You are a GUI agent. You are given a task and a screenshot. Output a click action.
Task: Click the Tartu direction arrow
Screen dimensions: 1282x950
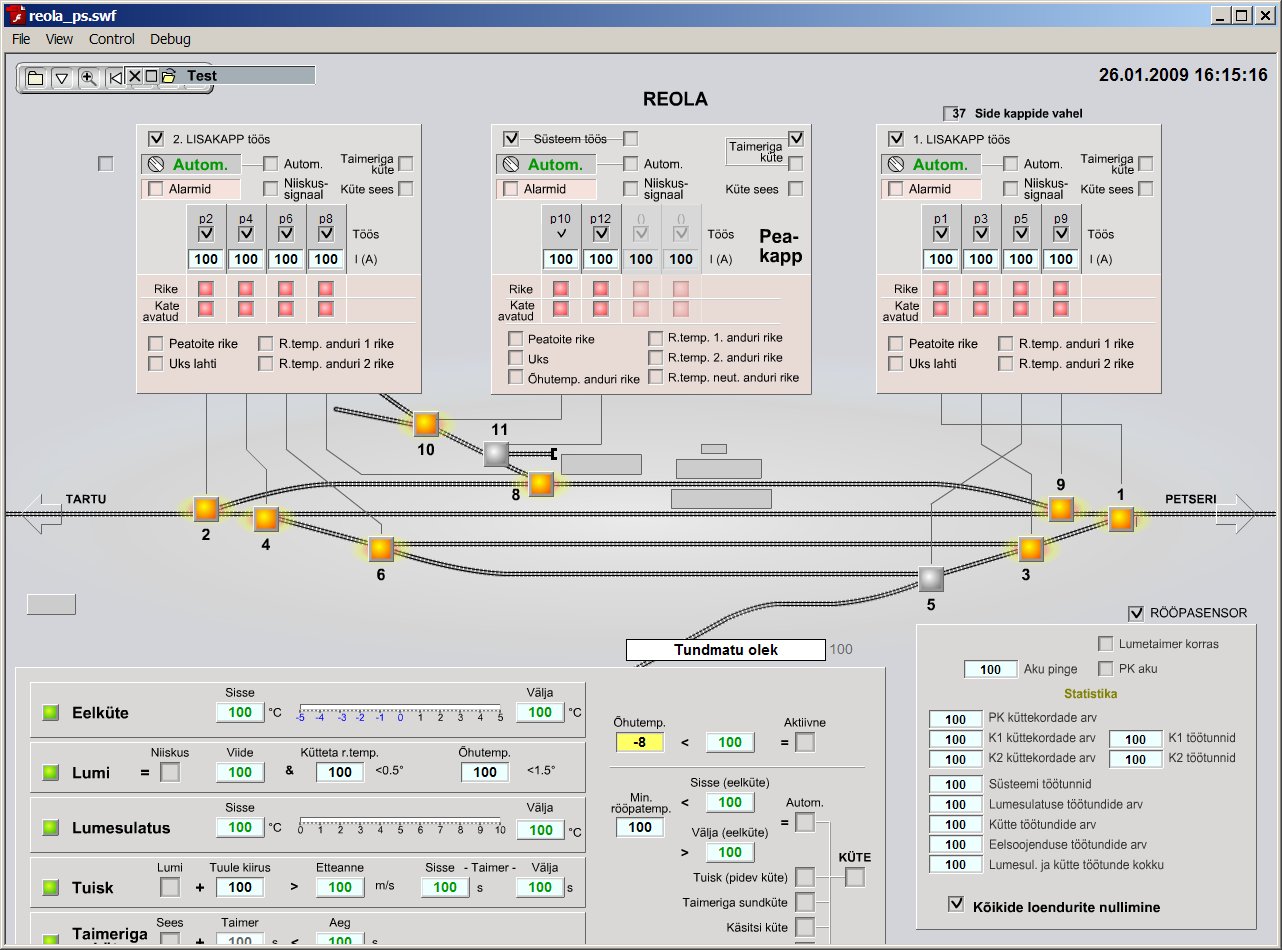pos(42,513)
